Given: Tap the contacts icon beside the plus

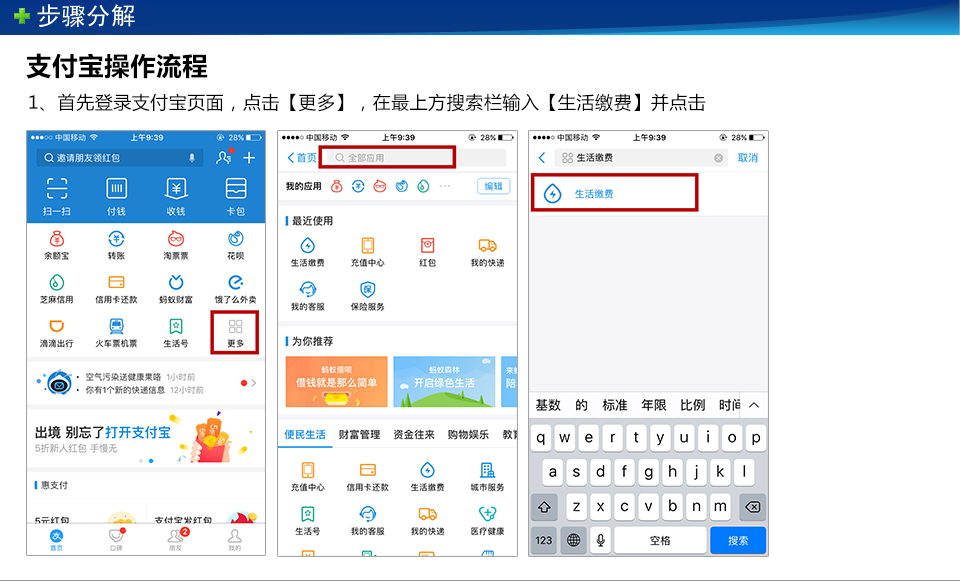Looking at the screenshot, I should [224, 157].
